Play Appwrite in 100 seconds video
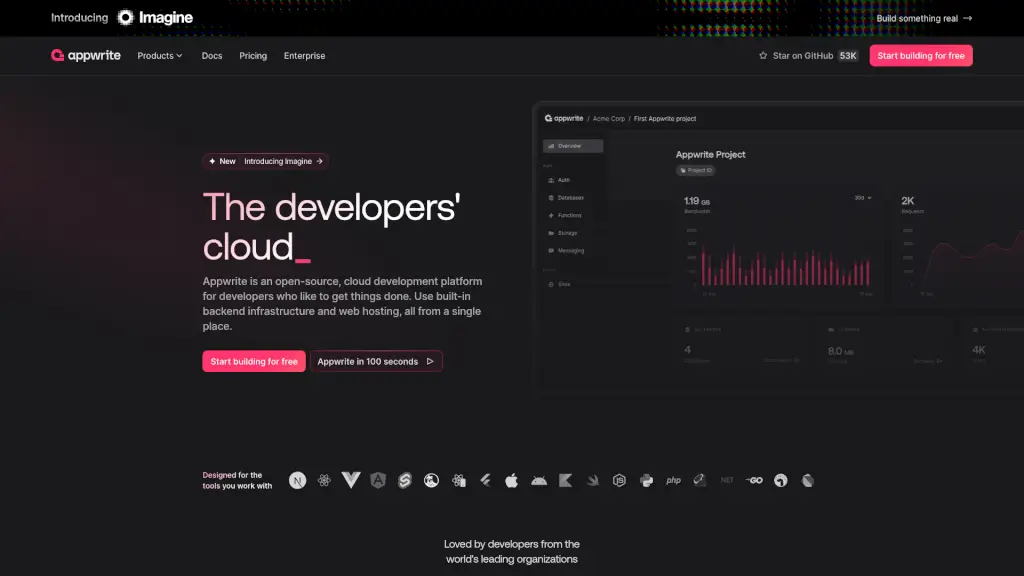Image resolution: width=1024 pixels, height=576 pixels. pyautogui.click(x=376, y=361)
